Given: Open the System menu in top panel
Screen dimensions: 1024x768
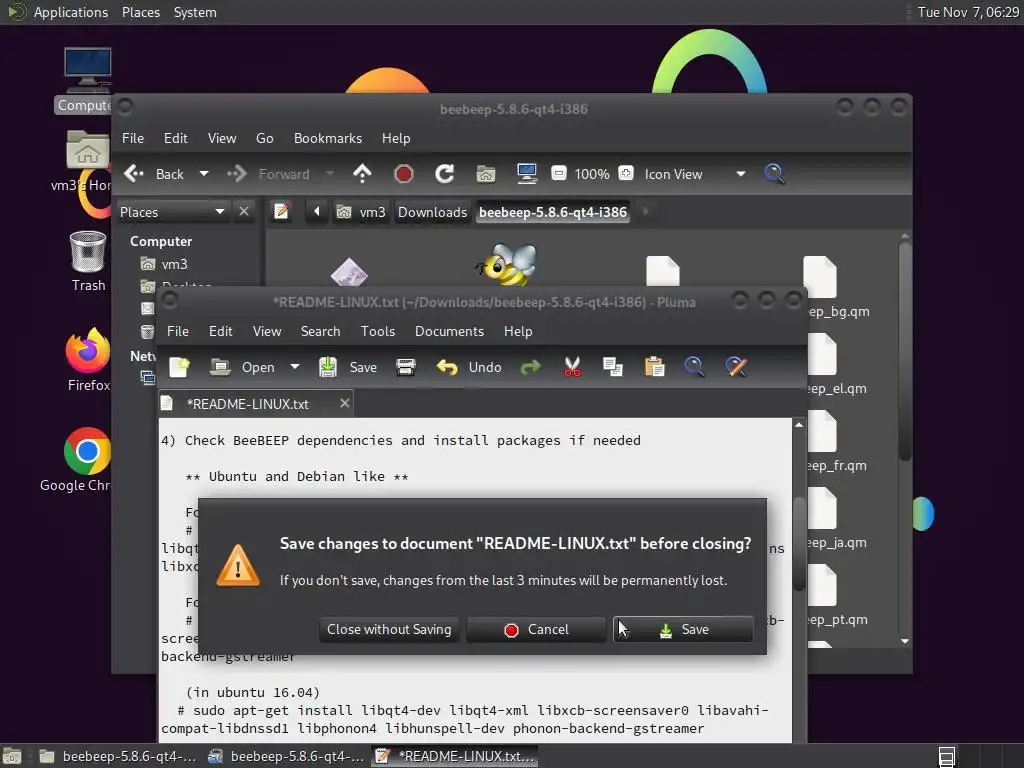Looking at the screenshot, I should click(195, 12).
